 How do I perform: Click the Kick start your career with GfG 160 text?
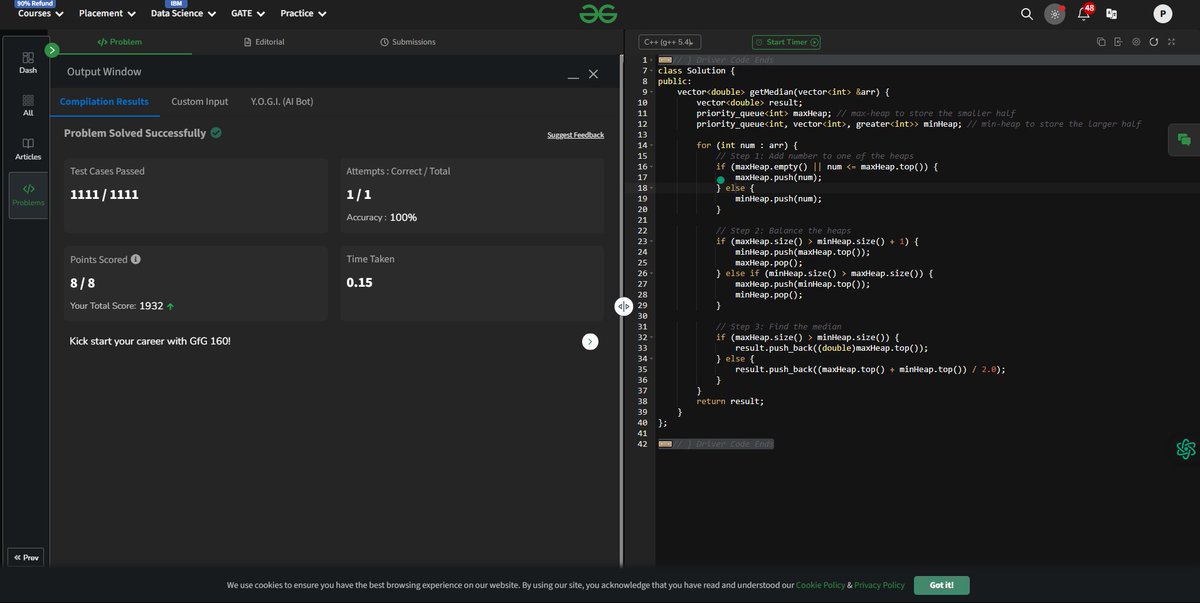150,341
